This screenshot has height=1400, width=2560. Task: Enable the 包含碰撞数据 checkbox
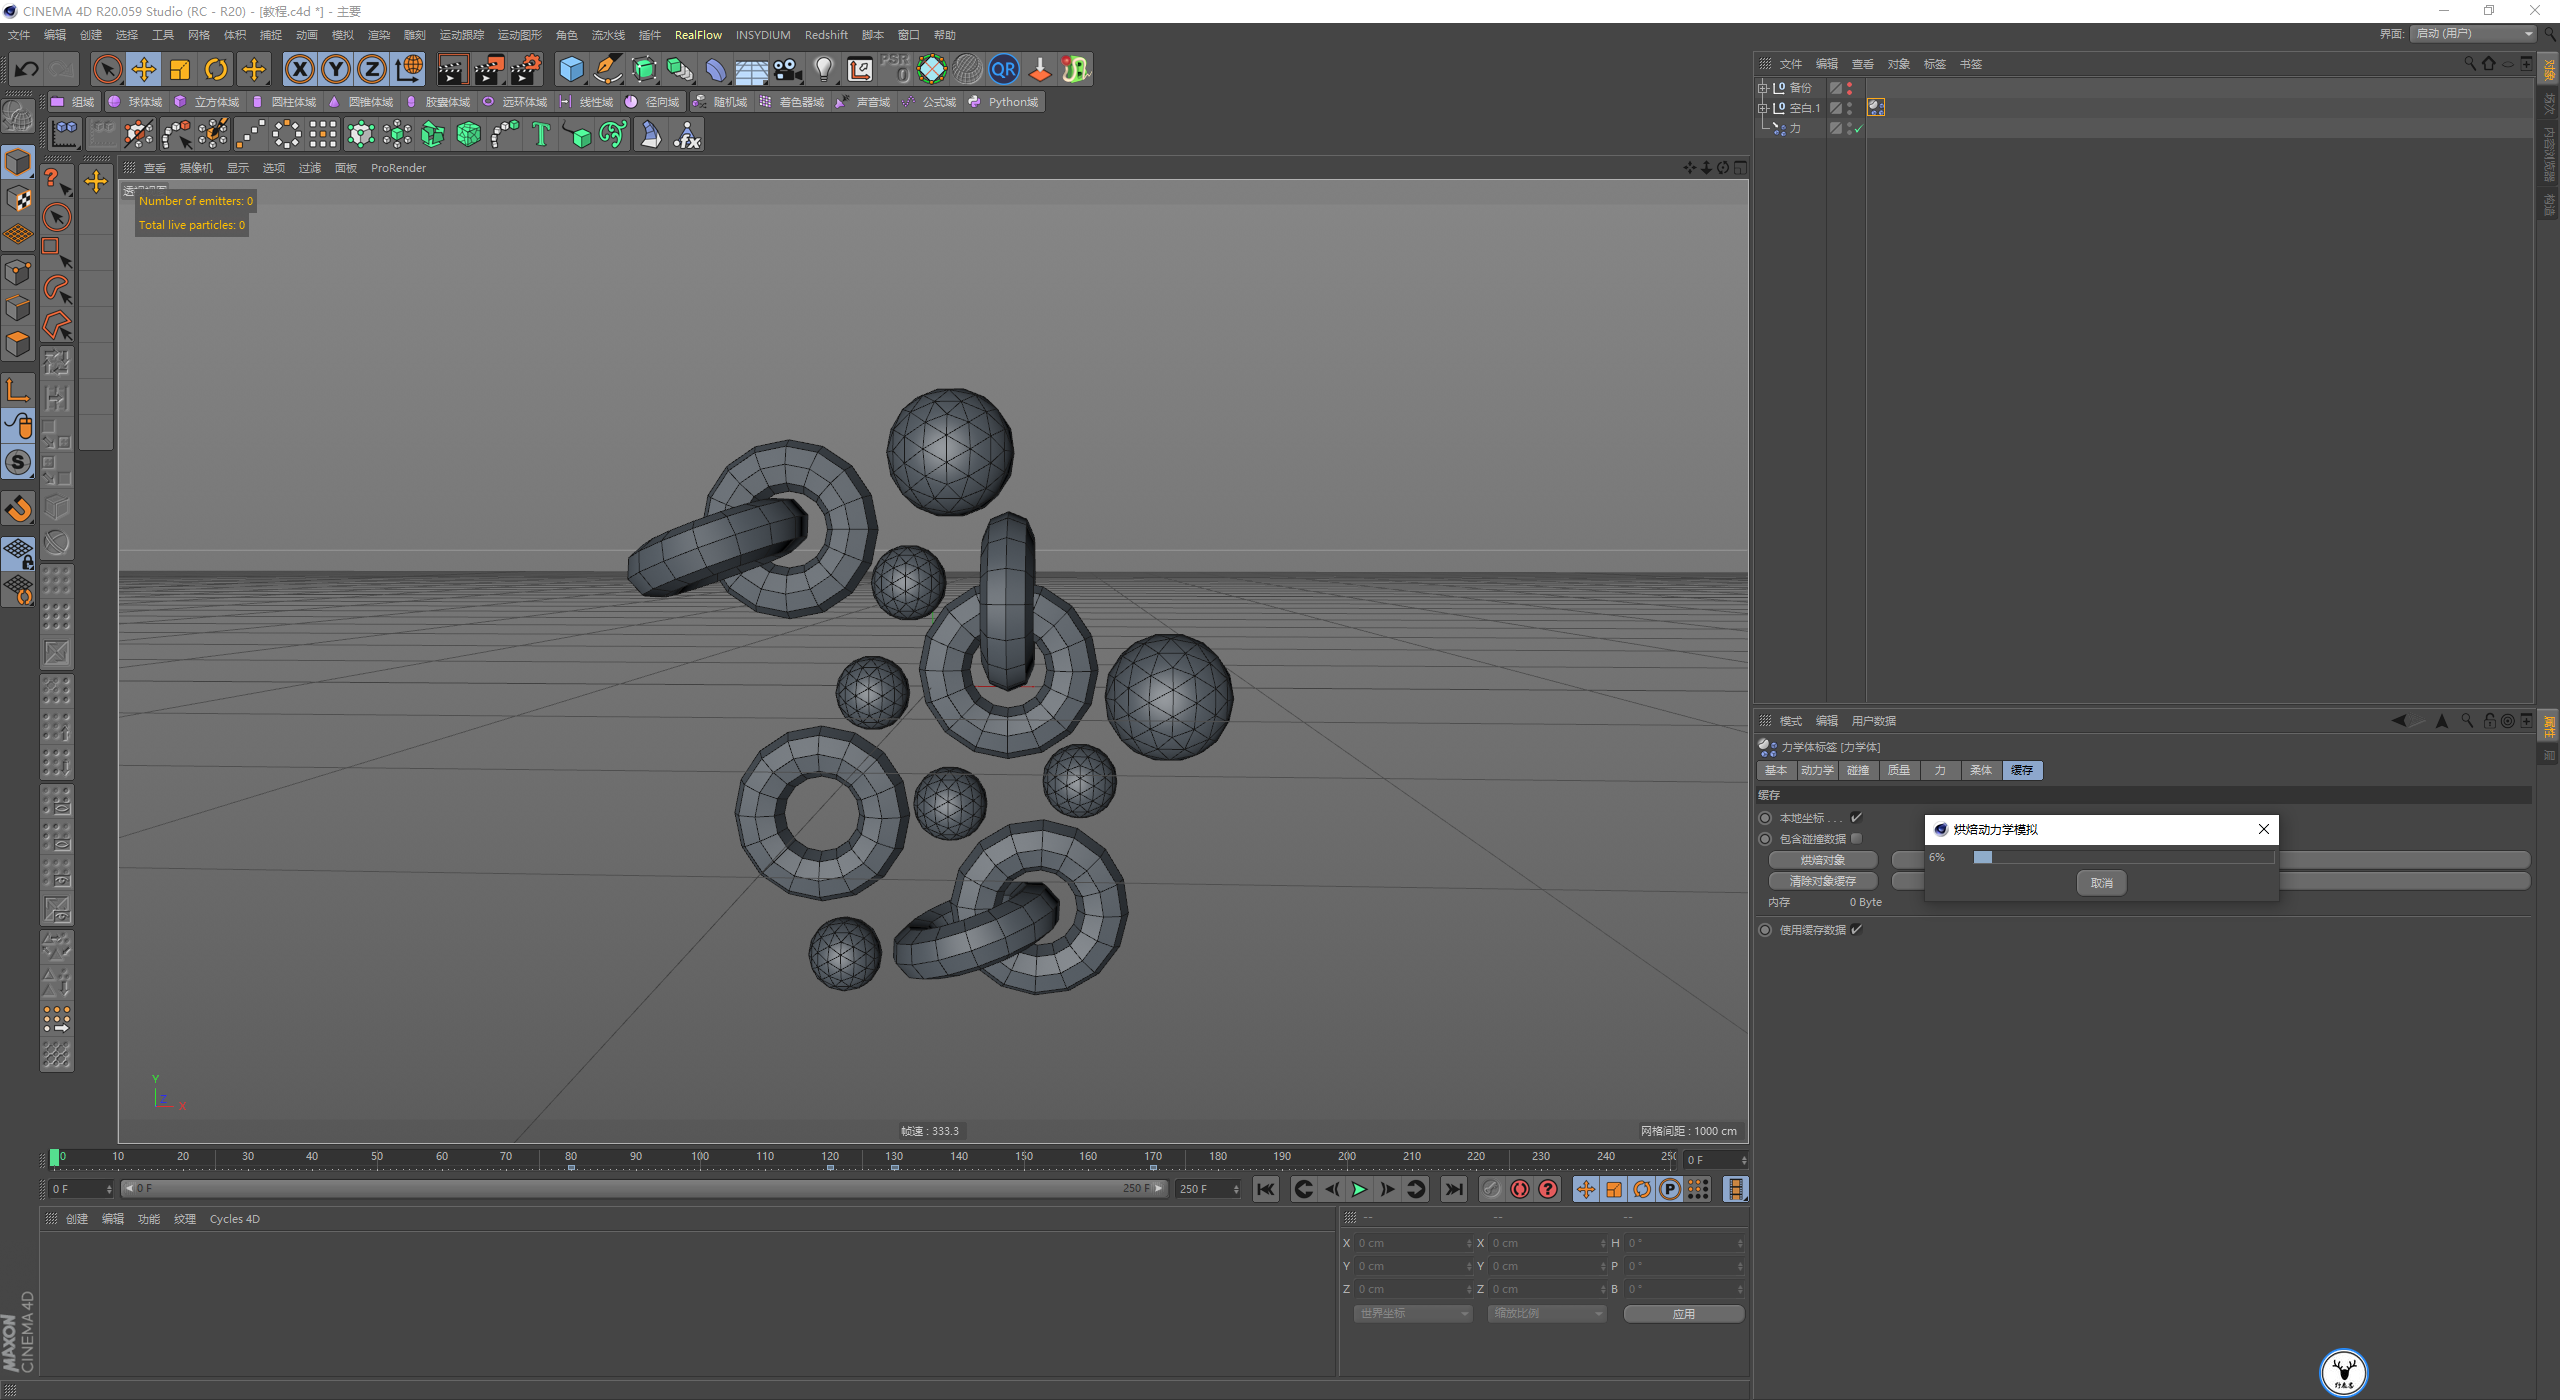(x=1856, y=838)
